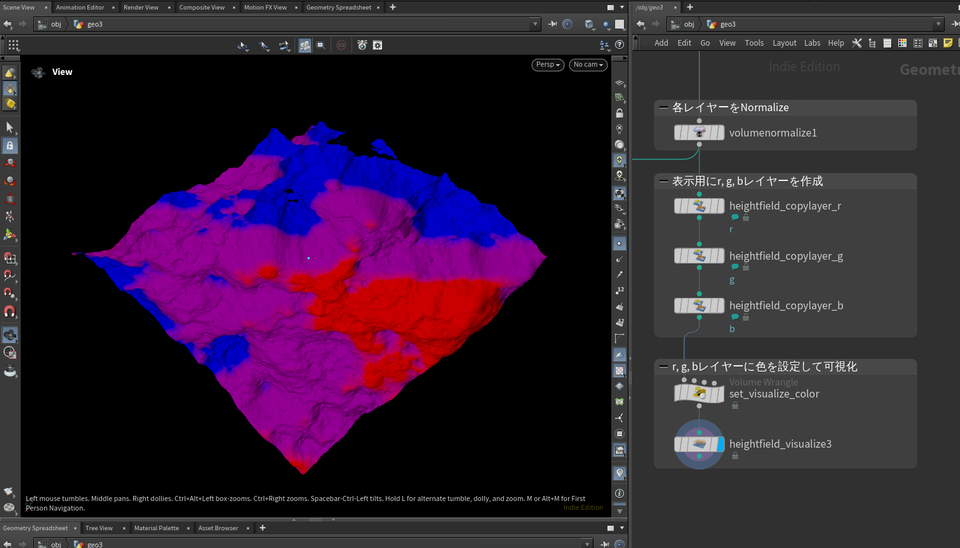Click the heightfield_visualize3 node icon
This screenshot has width=960, height=548.
point(699,444)
